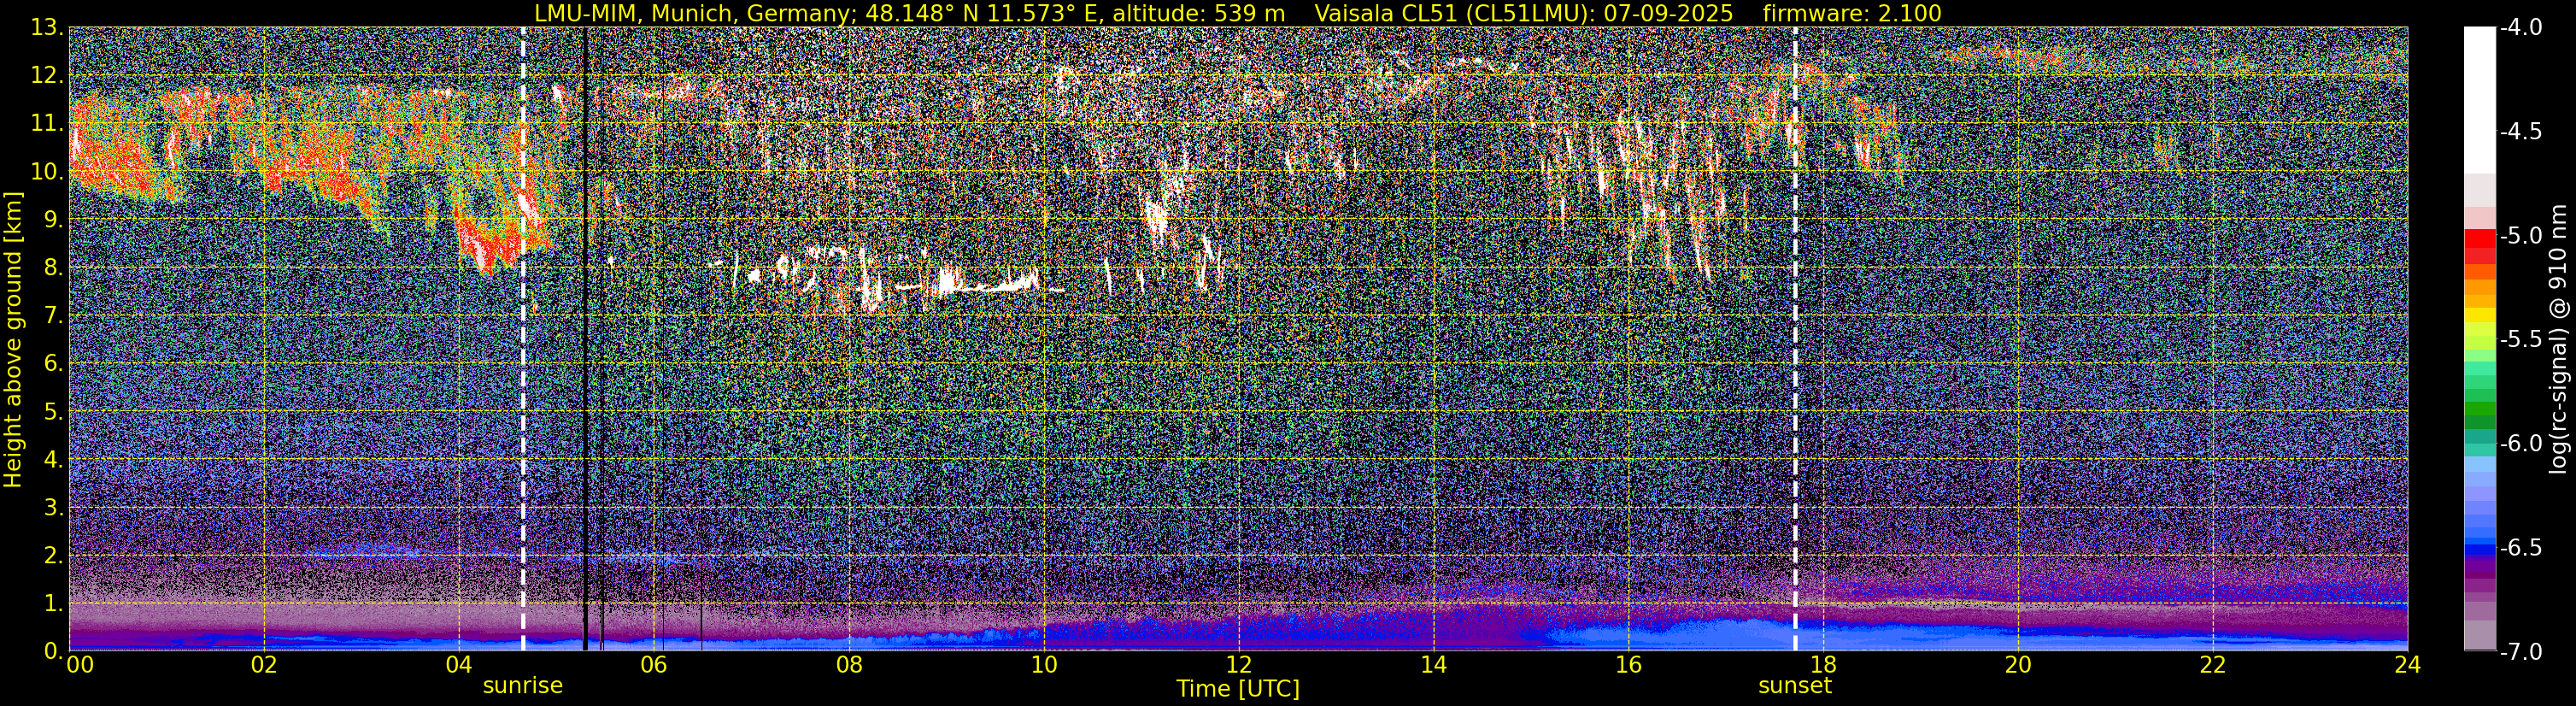Click the "6." height axis tick label
Image resolution: width=2576 pixels, height=706 pixels.
(54, 363)
